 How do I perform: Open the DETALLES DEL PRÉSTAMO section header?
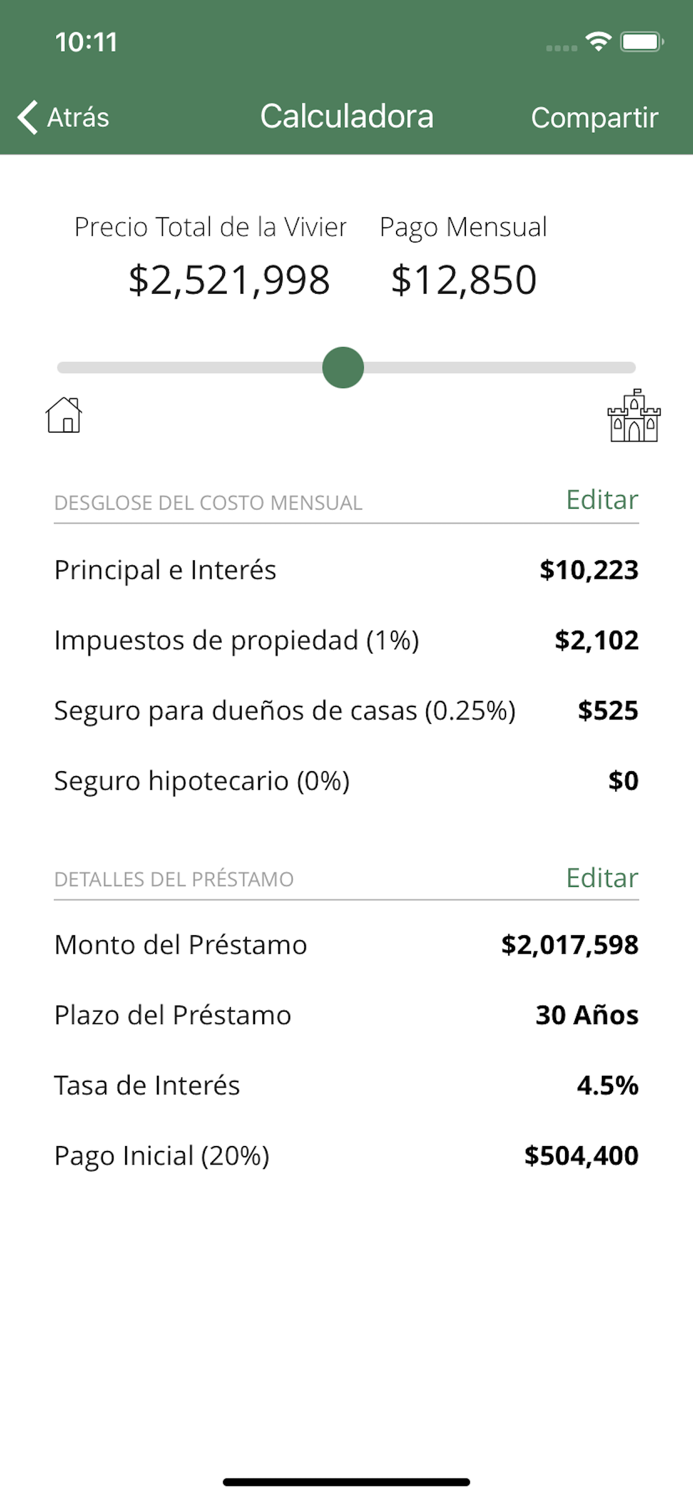click(x=175, y=880)
